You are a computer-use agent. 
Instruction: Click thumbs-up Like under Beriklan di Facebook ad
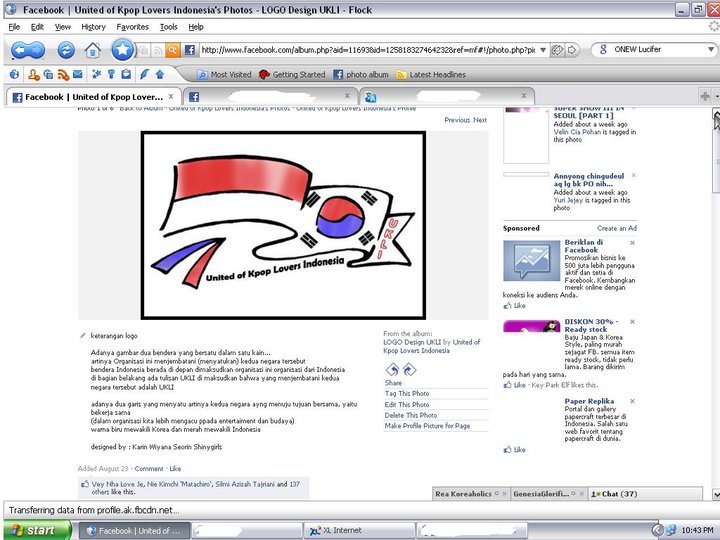point(515,306)
